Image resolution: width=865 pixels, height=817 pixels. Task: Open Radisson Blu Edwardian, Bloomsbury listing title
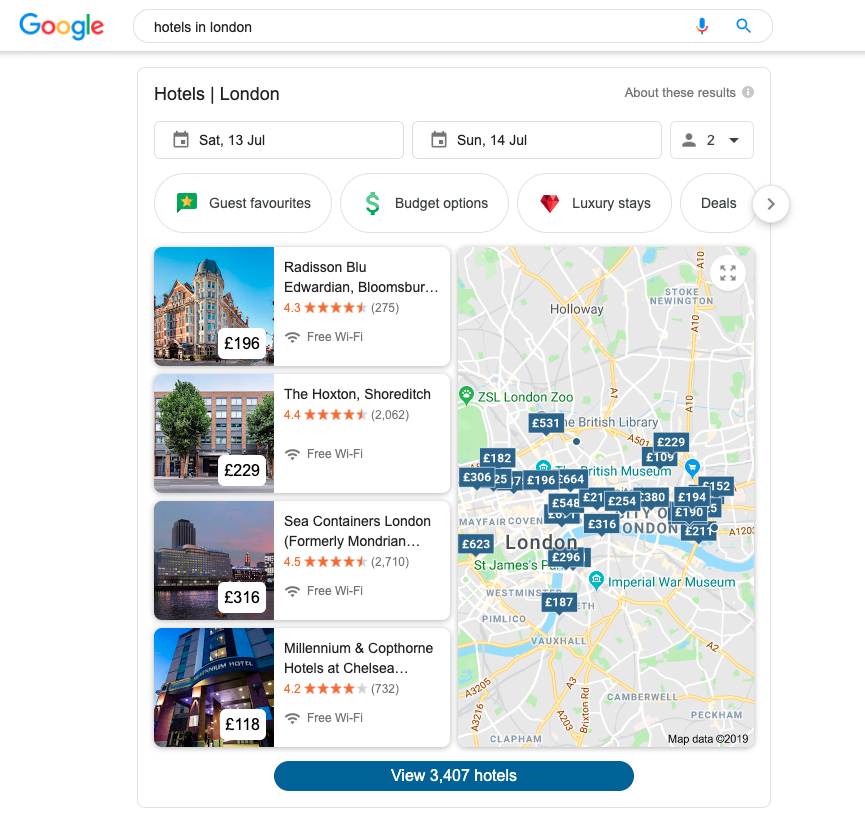coord(361,277)
